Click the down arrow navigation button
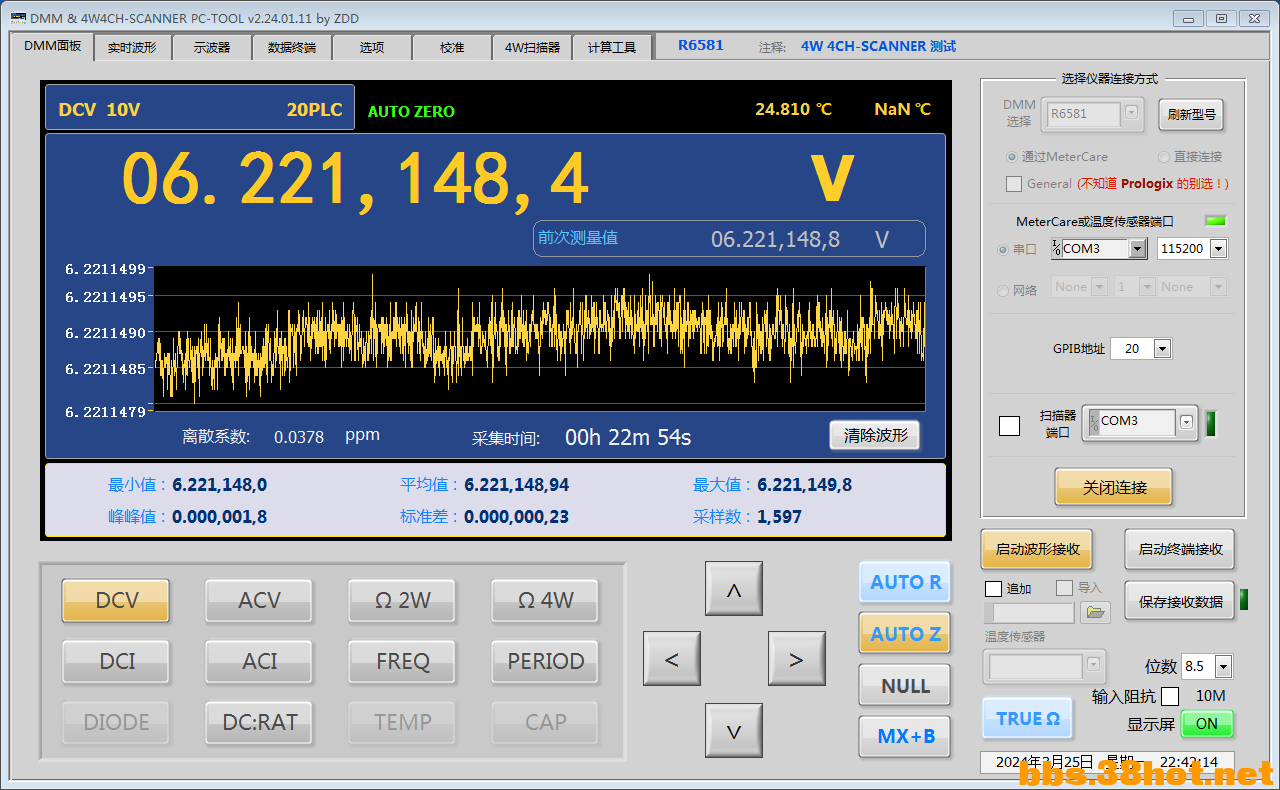 734,731
